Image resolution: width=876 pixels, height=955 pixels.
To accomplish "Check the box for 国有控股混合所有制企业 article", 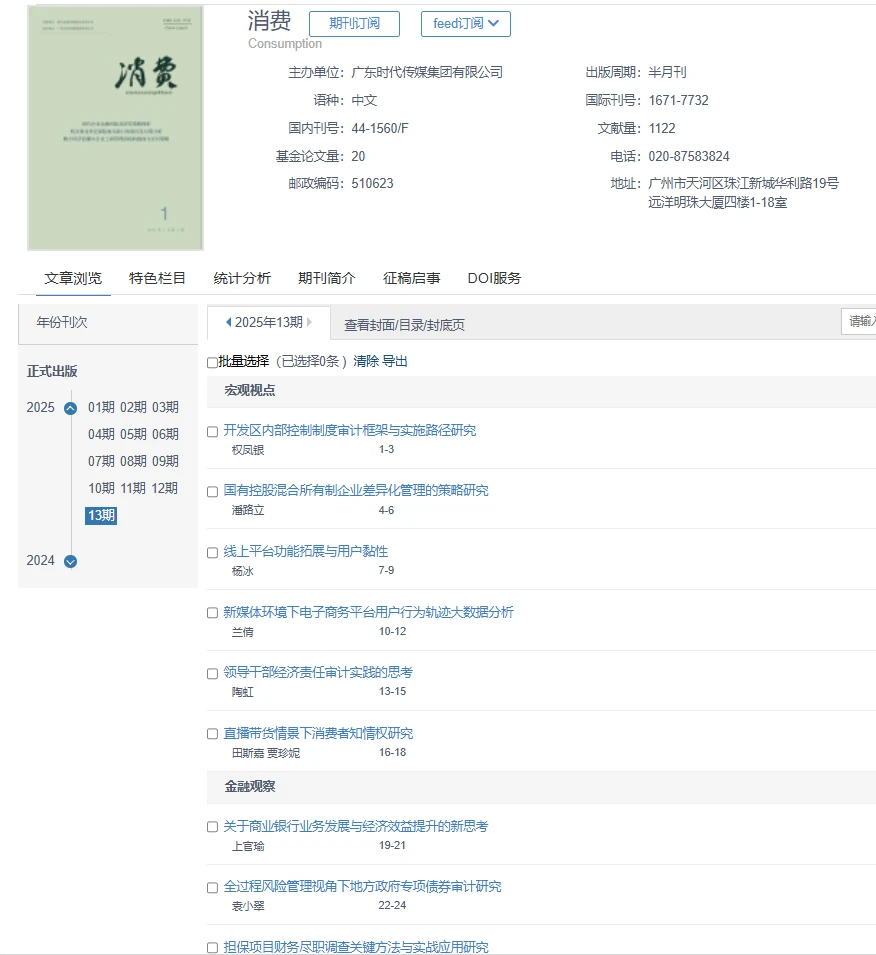I will pyautogui.click(x=213, y=492).
